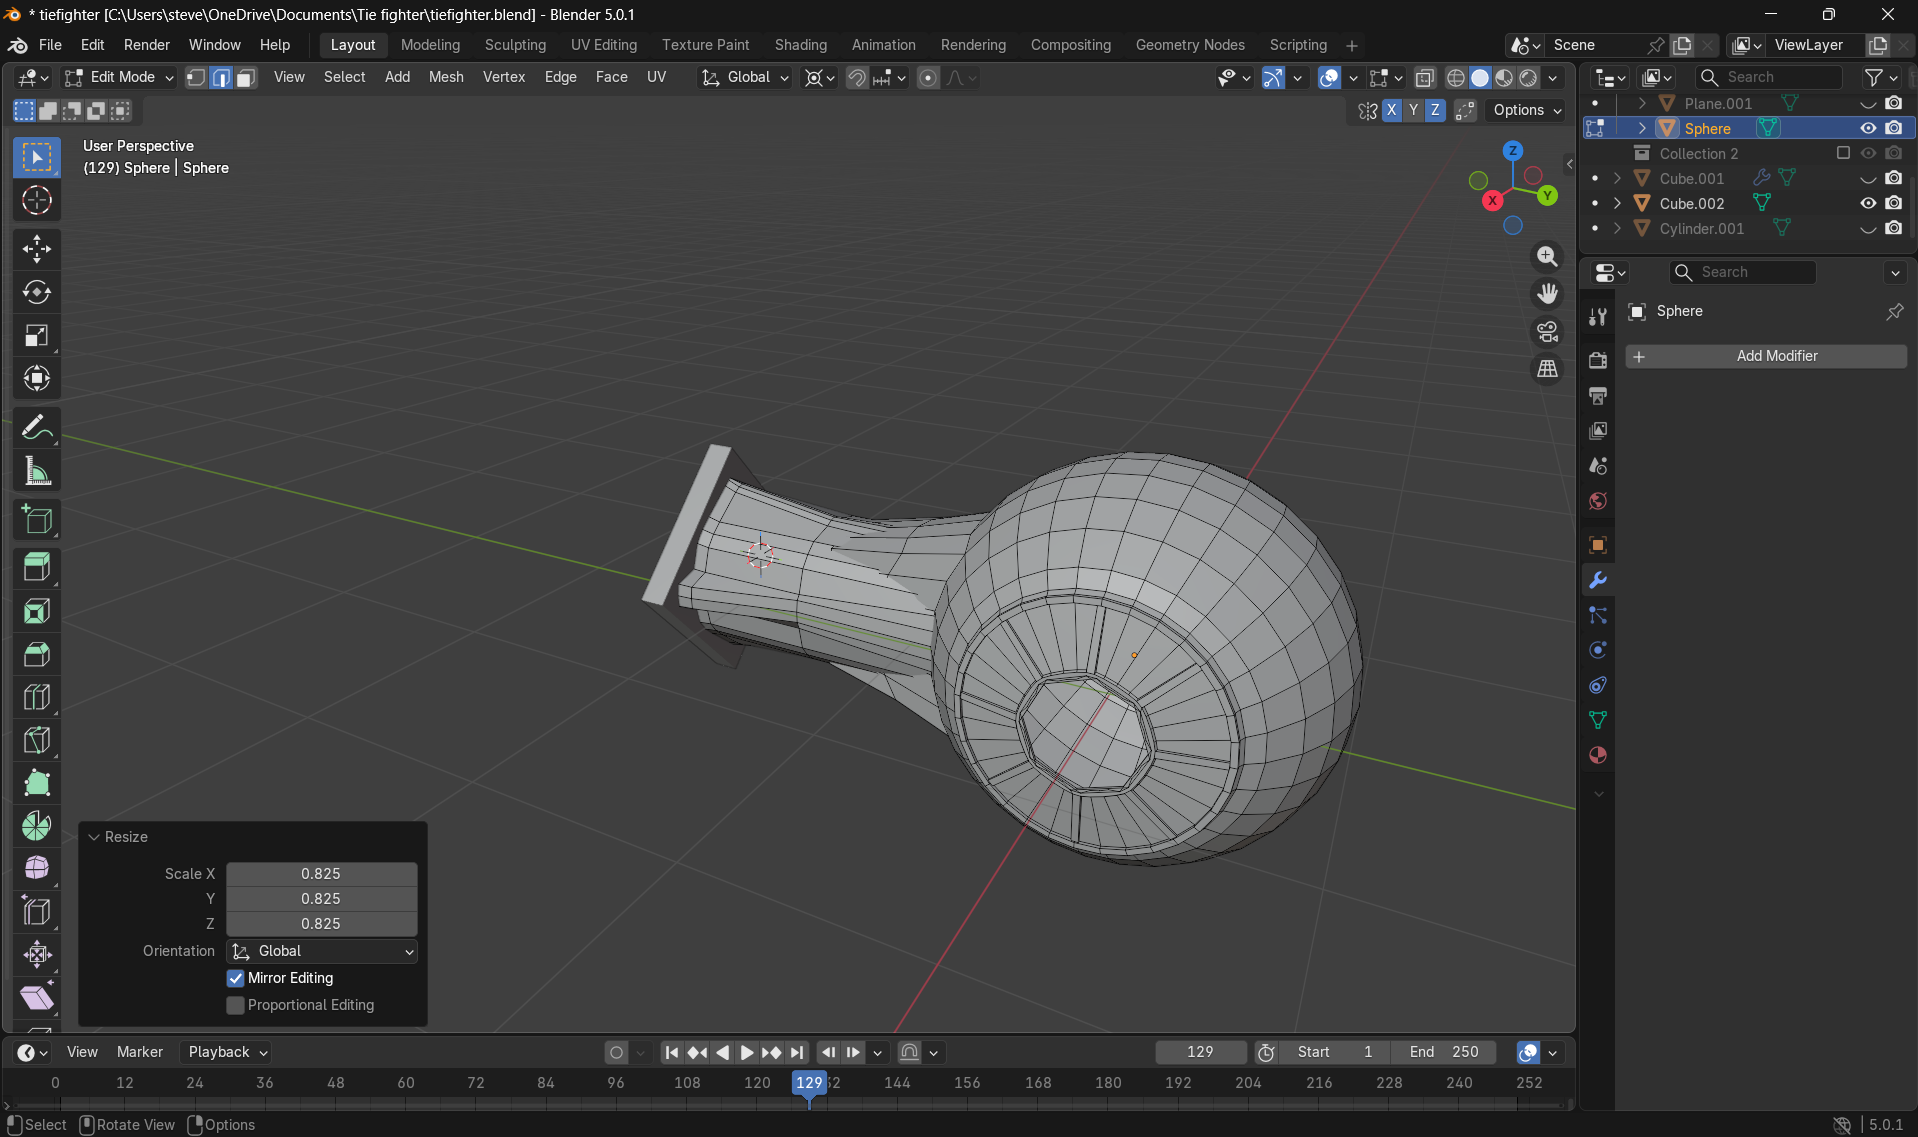1918x1137 pixels.
Task: Expand Cube.001 in the outliner
Action: 1617,178
